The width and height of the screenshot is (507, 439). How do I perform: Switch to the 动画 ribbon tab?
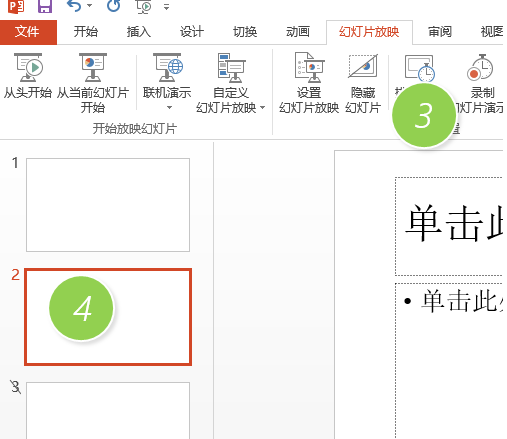(x=298, y=32)
